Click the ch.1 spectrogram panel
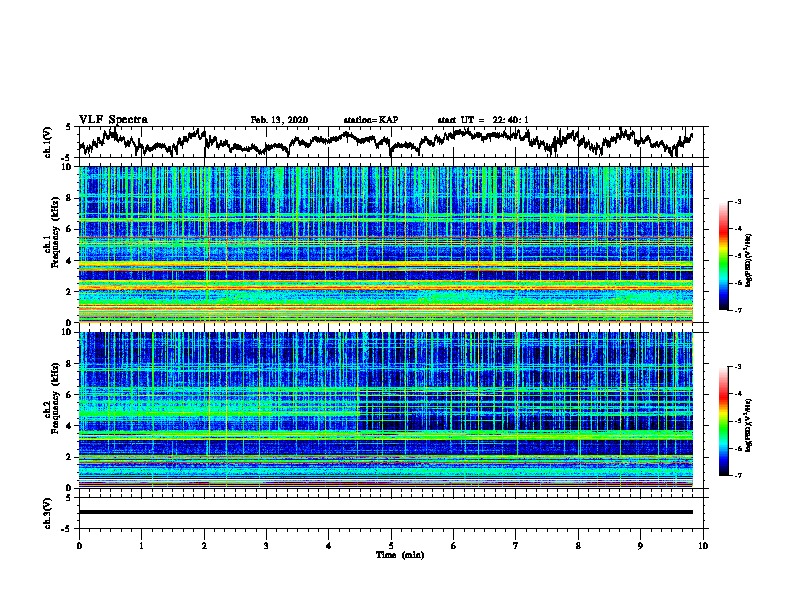This screenshot has height=612, width=792. (385, 244)
